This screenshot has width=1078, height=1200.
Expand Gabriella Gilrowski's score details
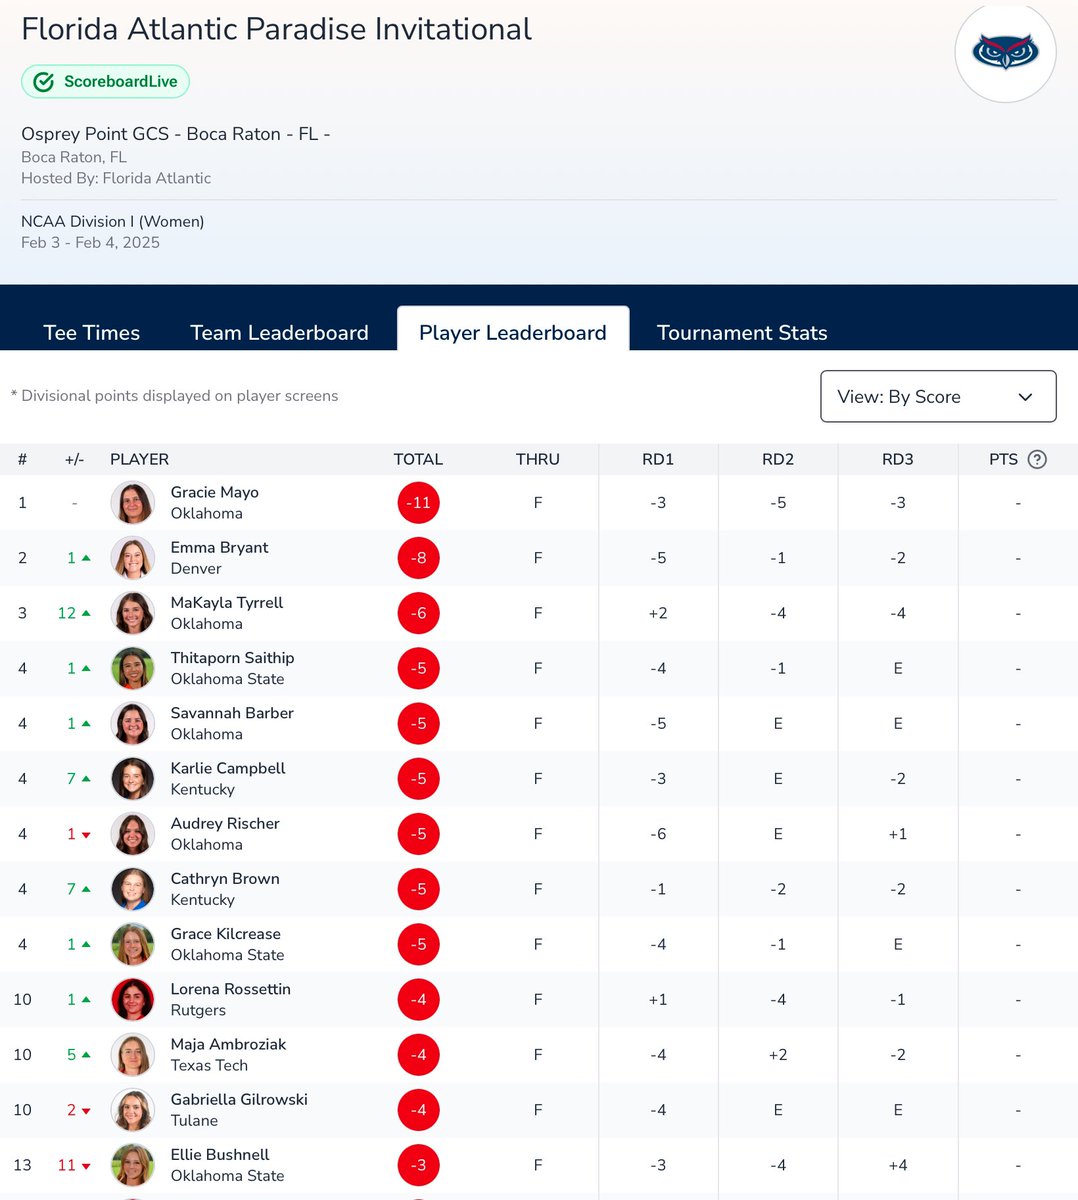[418, 1110]
